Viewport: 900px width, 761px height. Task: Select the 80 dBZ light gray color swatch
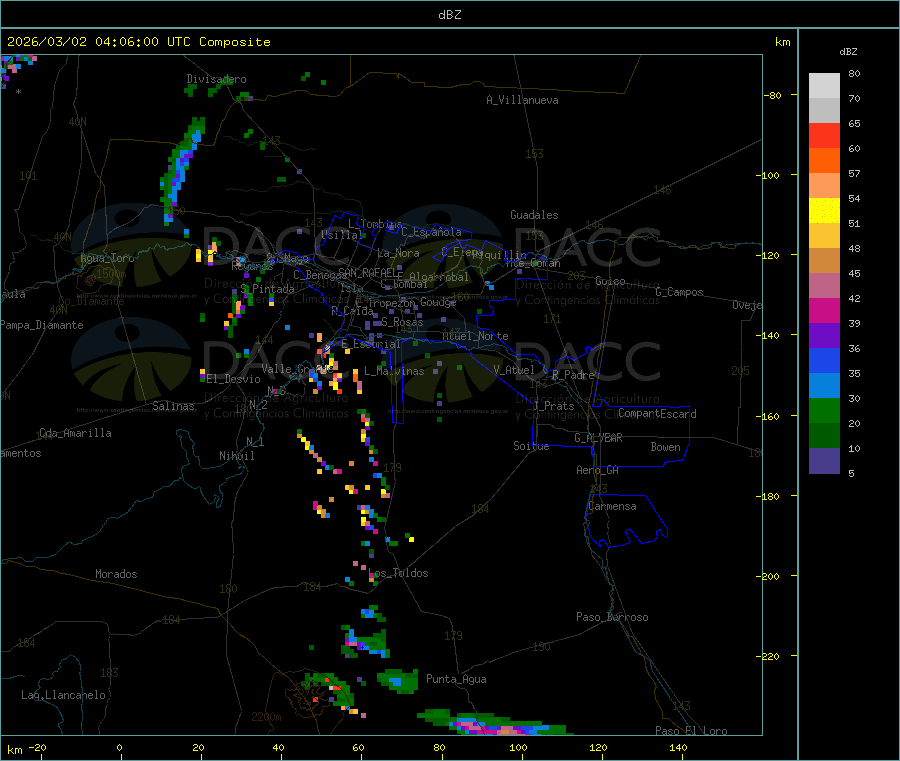pyautogui.click(x=824, y=86)
